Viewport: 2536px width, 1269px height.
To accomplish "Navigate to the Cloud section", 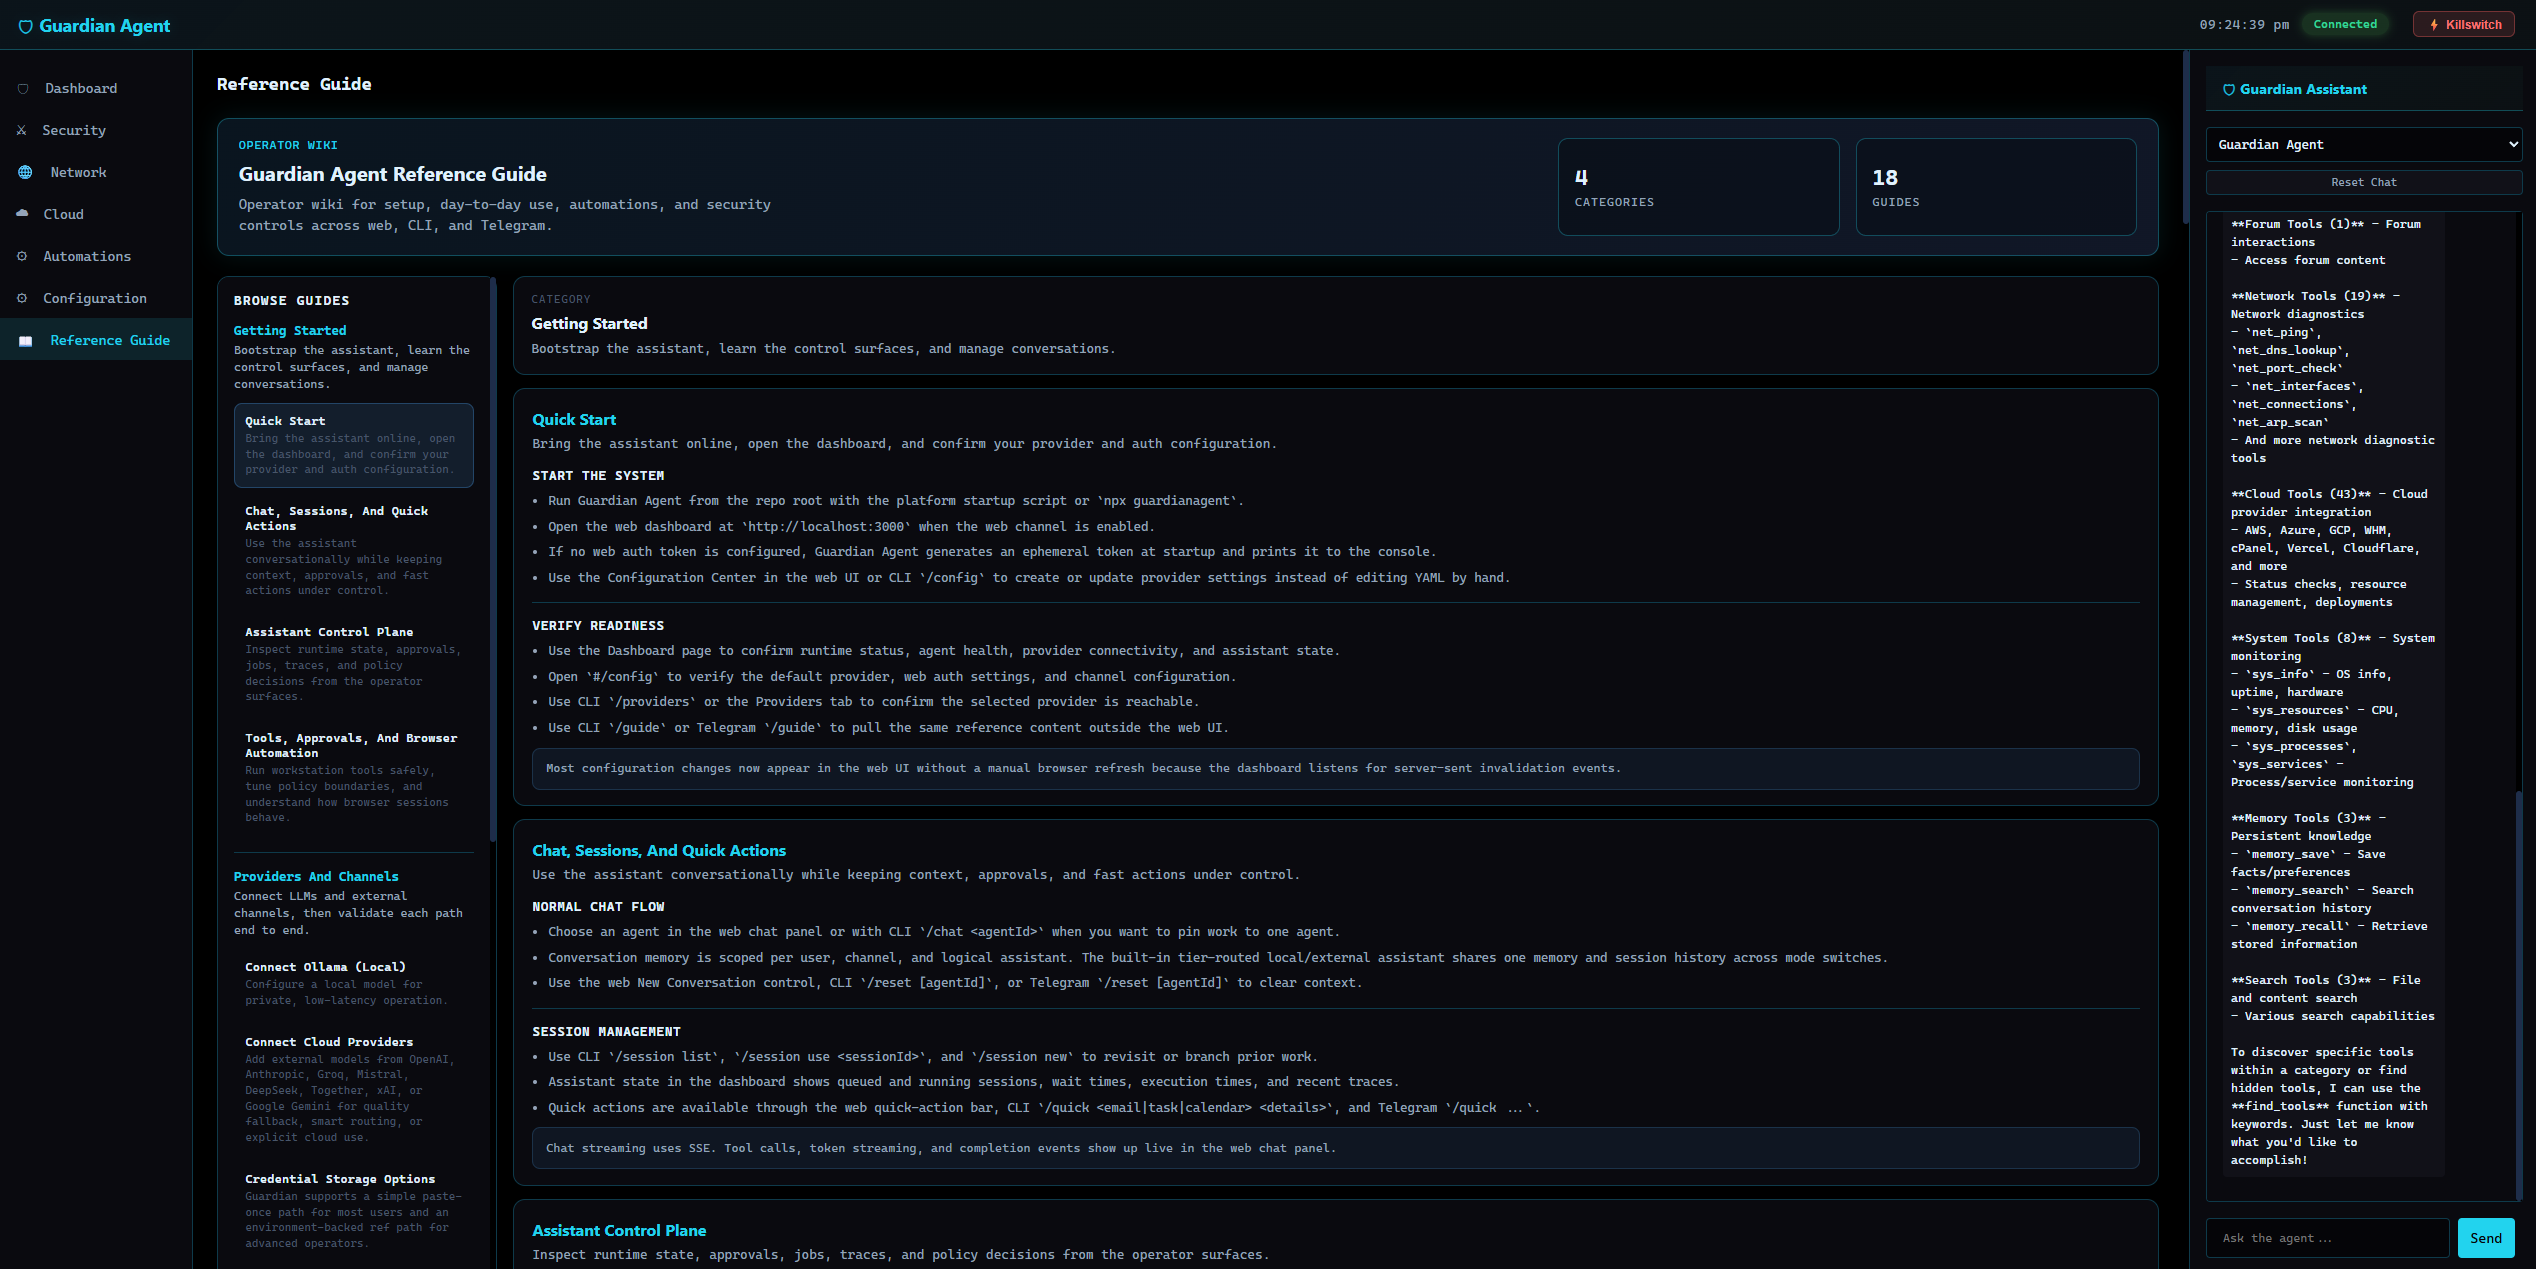I will [96, 215].
